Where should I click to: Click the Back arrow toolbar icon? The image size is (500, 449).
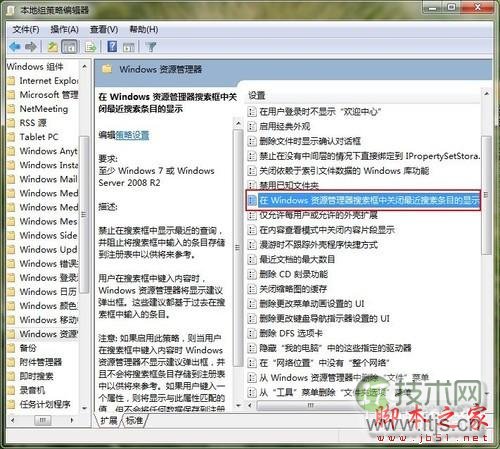15,47
